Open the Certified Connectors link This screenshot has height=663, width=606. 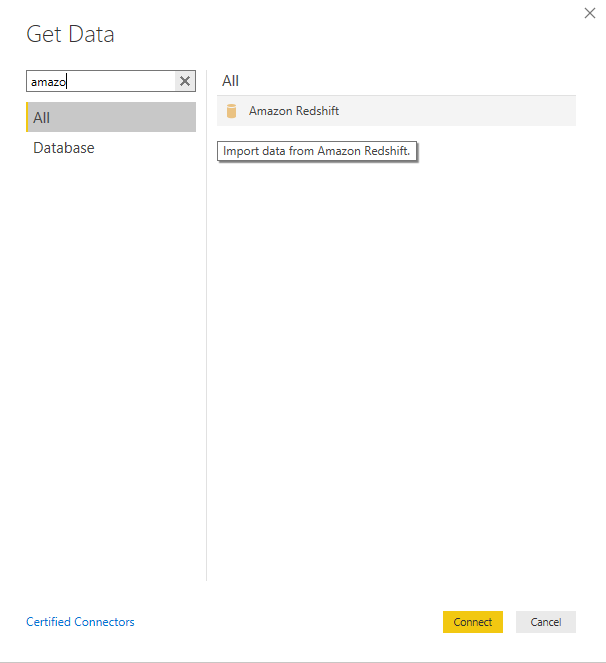tap(80, 622)
